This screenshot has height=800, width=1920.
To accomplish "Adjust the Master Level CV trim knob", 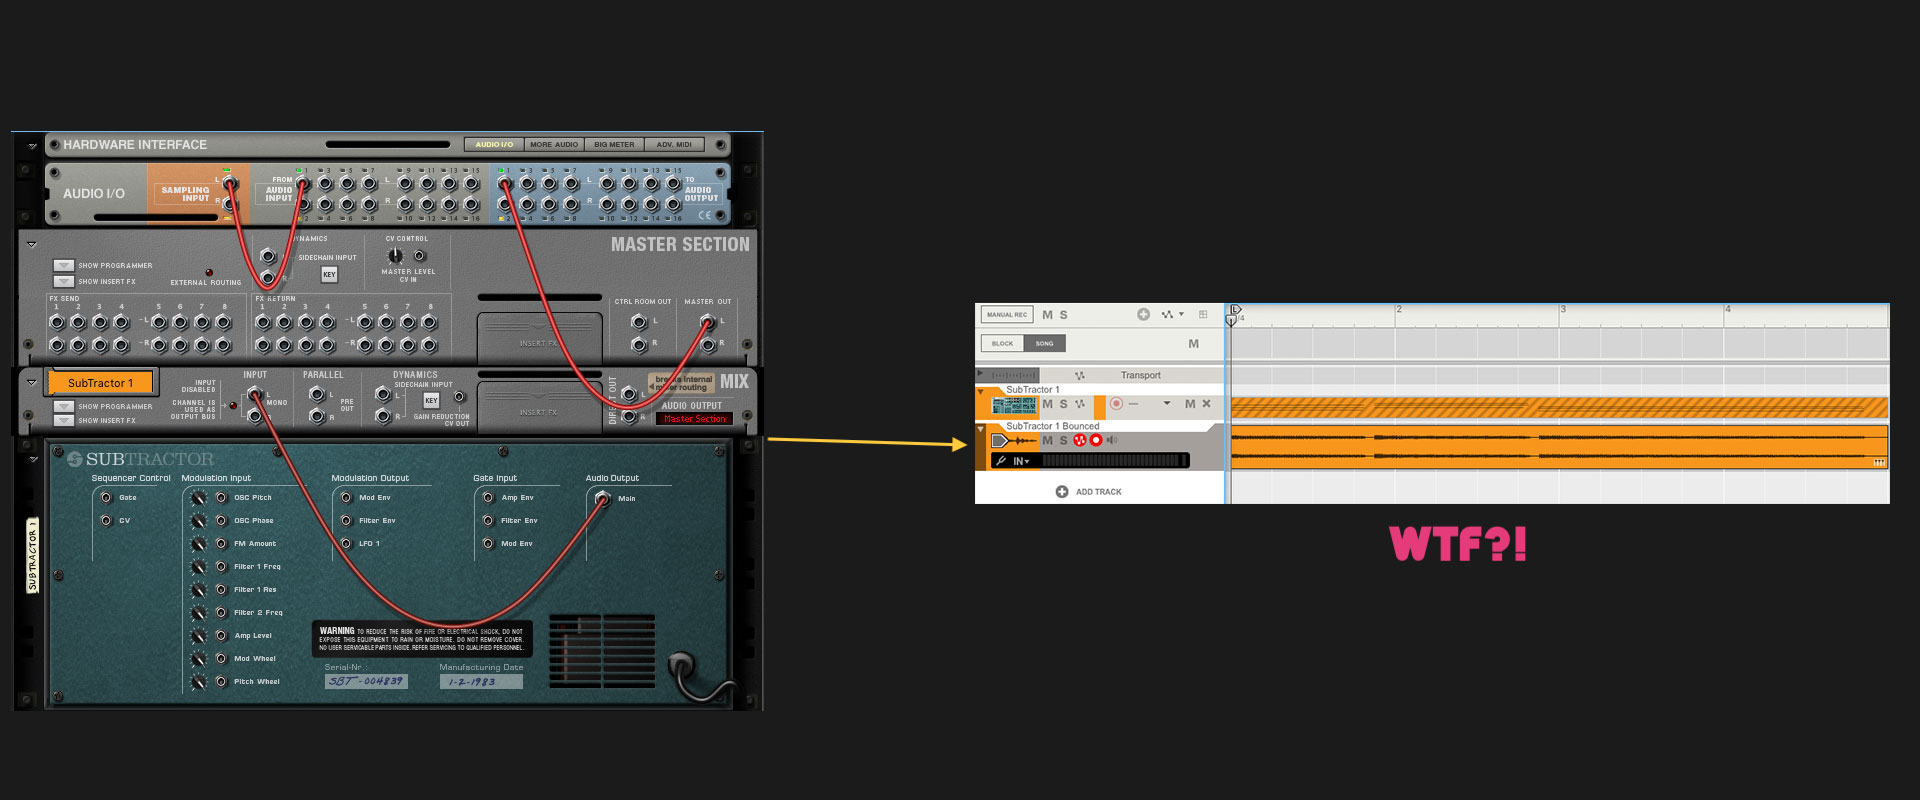I will 396,256.
